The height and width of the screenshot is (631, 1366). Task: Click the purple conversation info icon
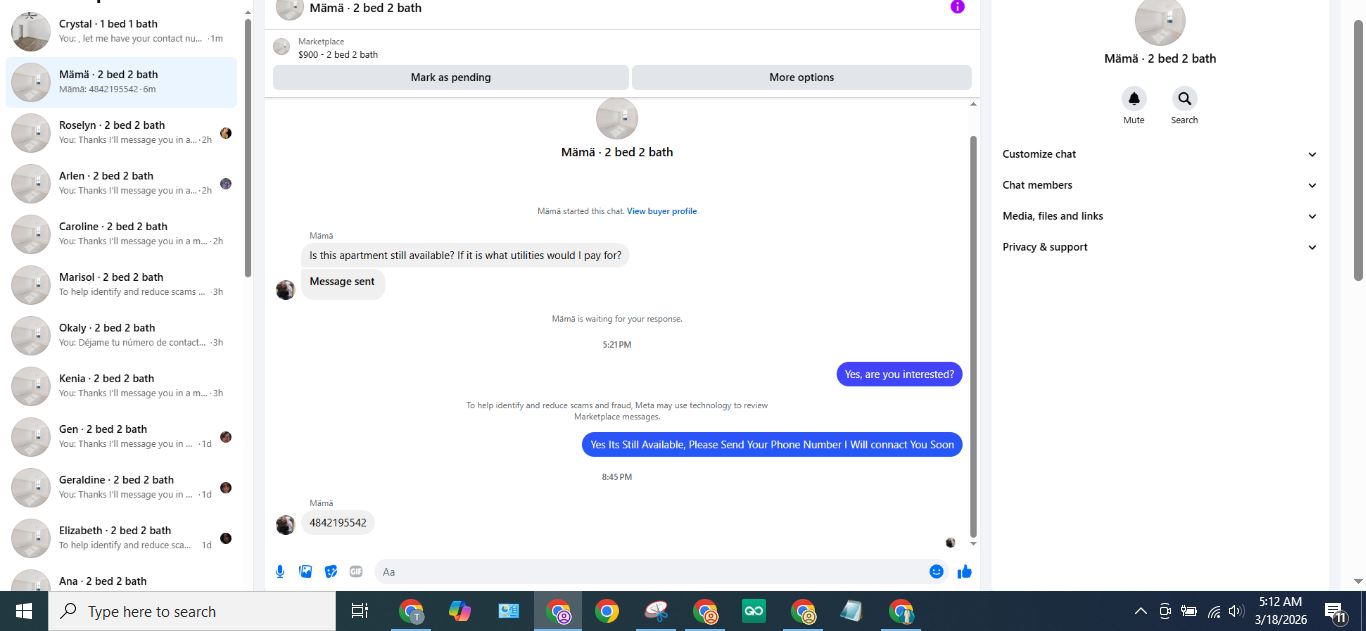957,7
